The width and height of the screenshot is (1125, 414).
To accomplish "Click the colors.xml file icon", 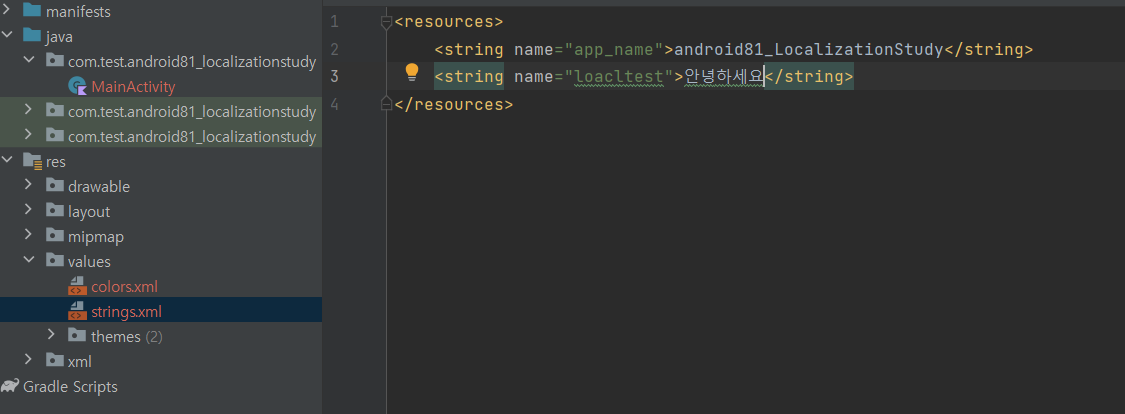I will tap(77, 287).
